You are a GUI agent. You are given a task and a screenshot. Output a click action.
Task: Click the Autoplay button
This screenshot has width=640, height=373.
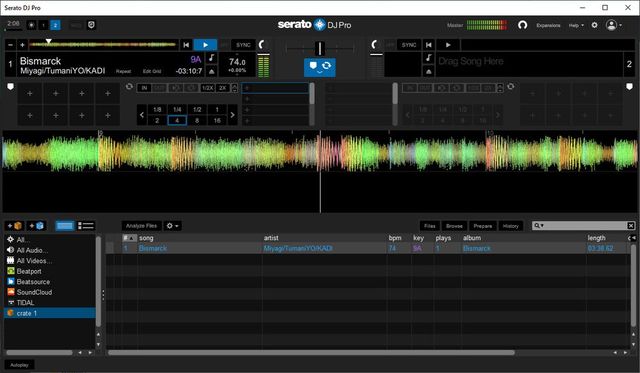(19, 365)
